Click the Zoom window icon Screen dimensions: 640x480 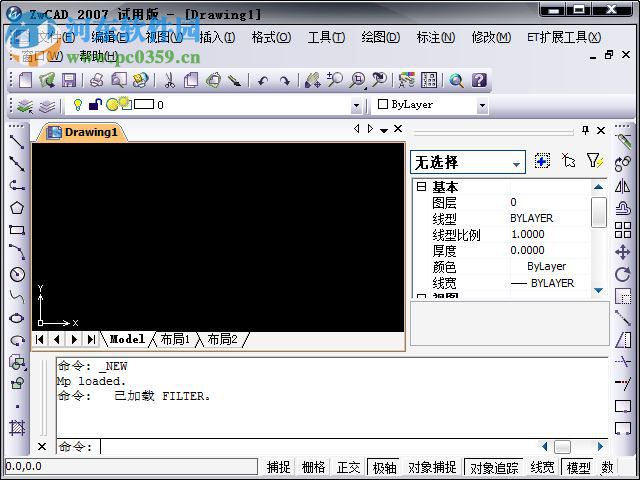pyautogui.click(x=358, y=80)
